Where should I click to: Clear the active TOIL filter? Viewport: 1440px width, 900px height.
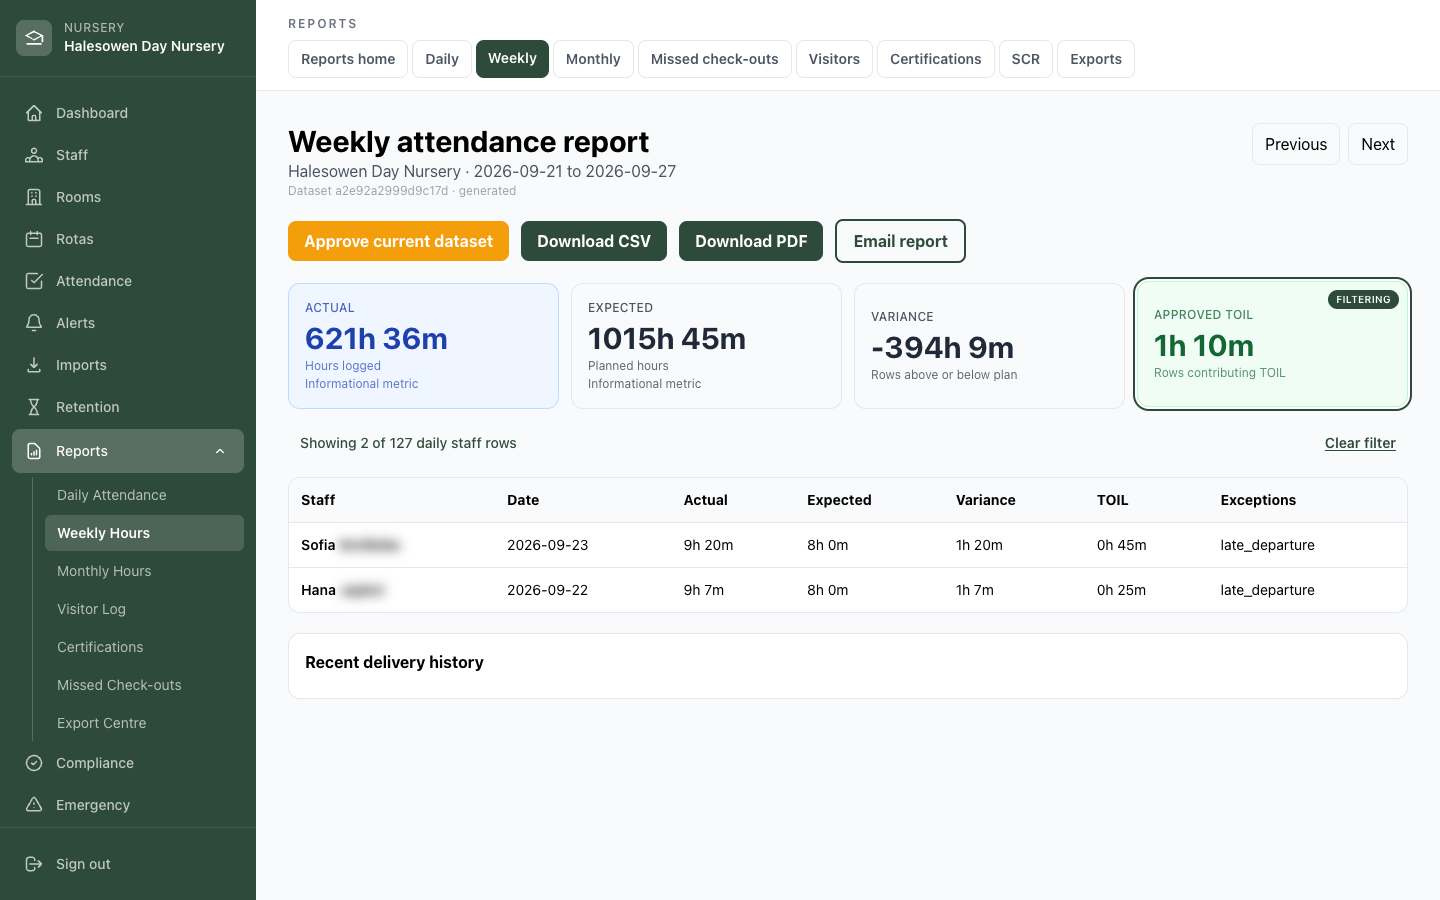(1360, 443)
